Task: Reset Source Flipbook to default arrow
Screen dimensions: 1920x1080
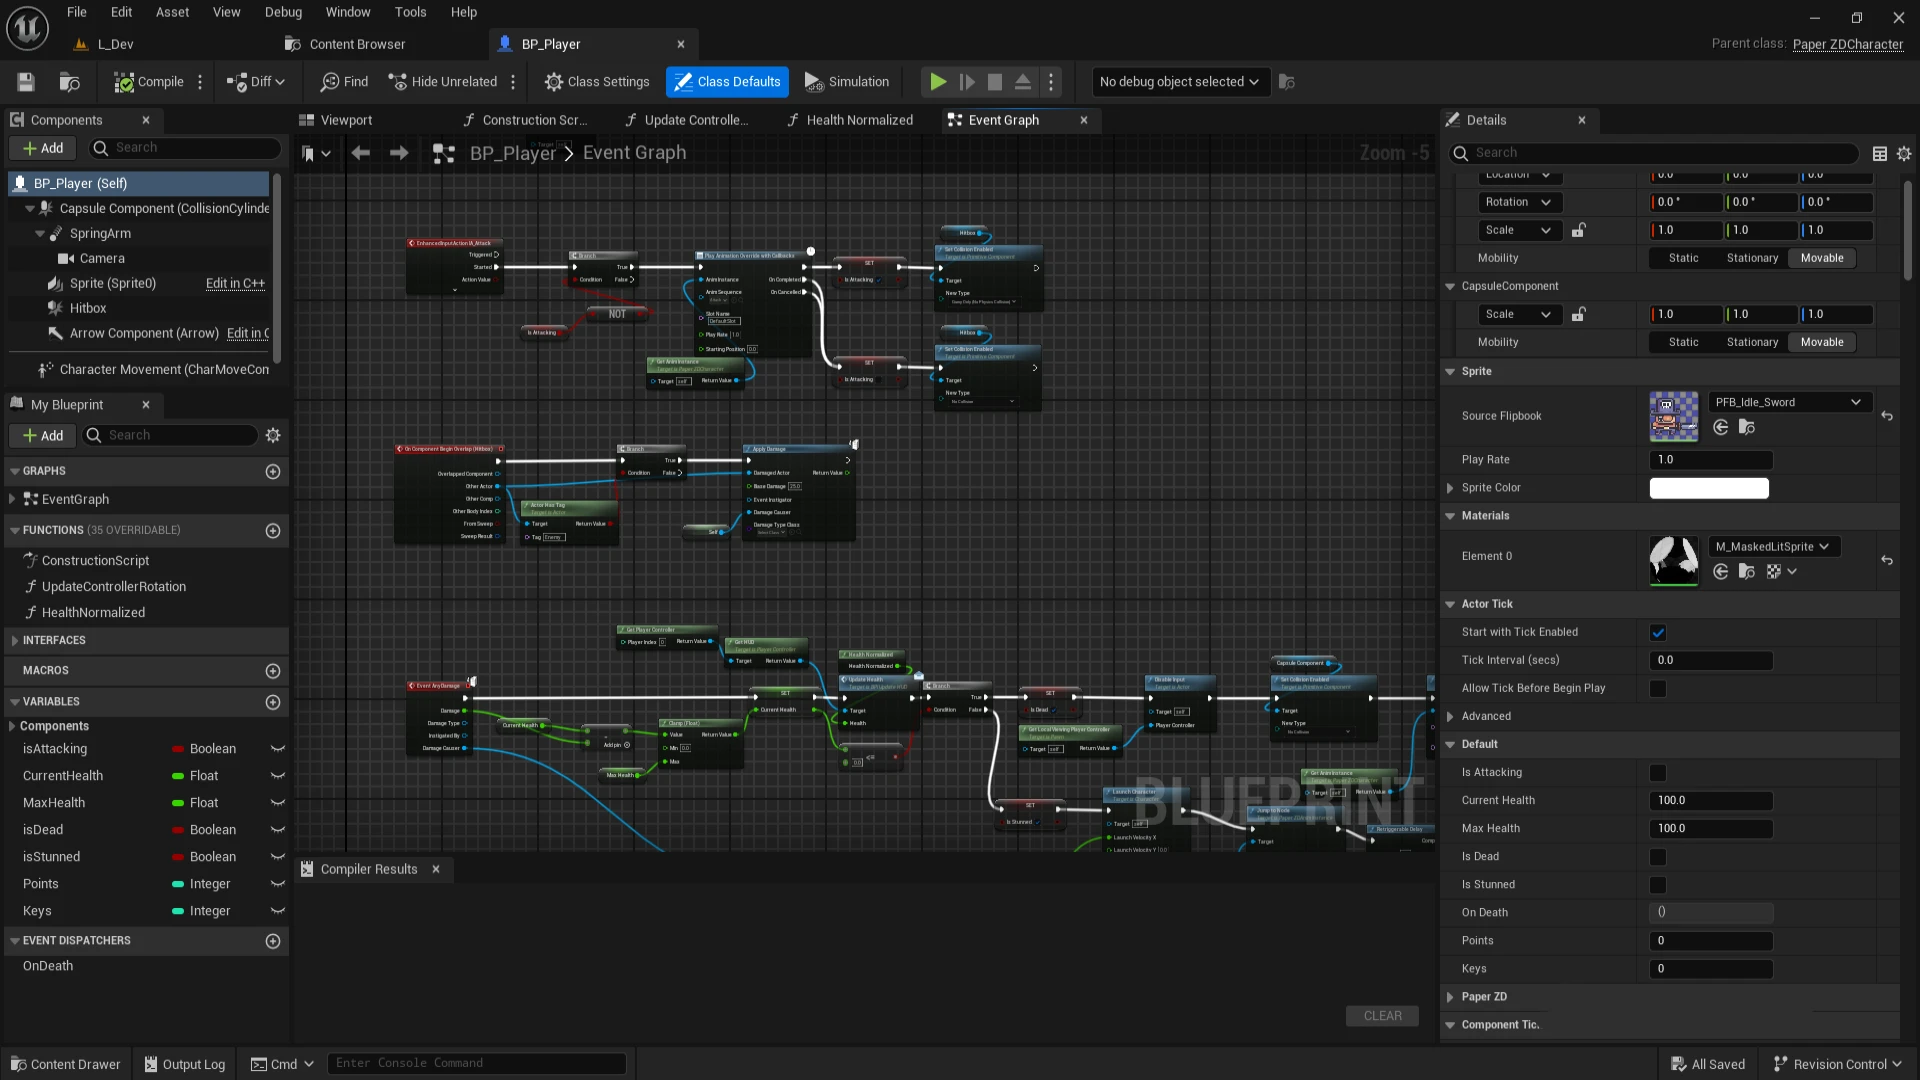Action: [1887, 416]
